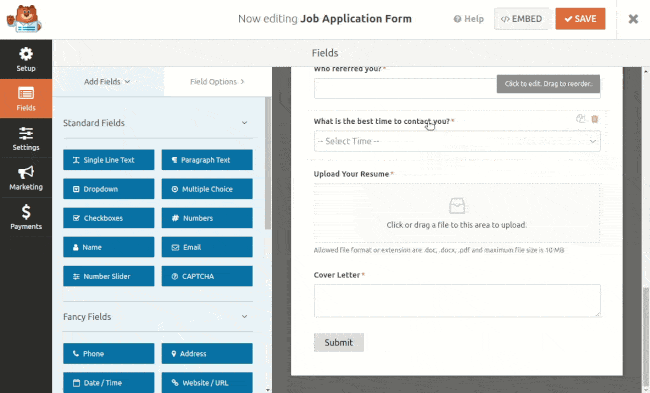The height and width of the screenshot is (393, 650).
Task: Add a Name field
Action: click(109, 247)
